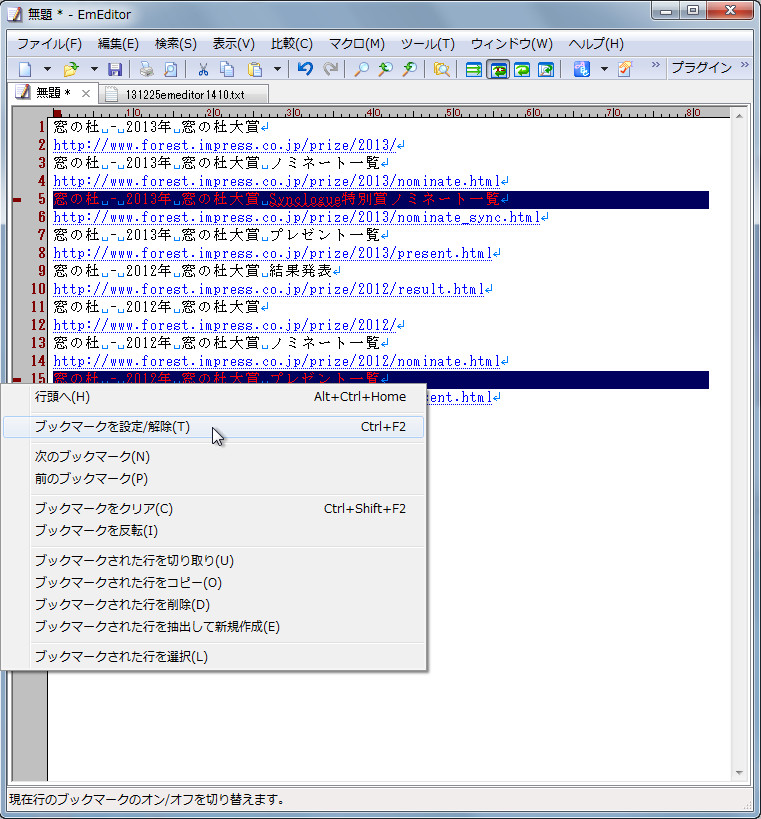Expand the プラグイン toolbar chevron

click(x=745, y=65)
